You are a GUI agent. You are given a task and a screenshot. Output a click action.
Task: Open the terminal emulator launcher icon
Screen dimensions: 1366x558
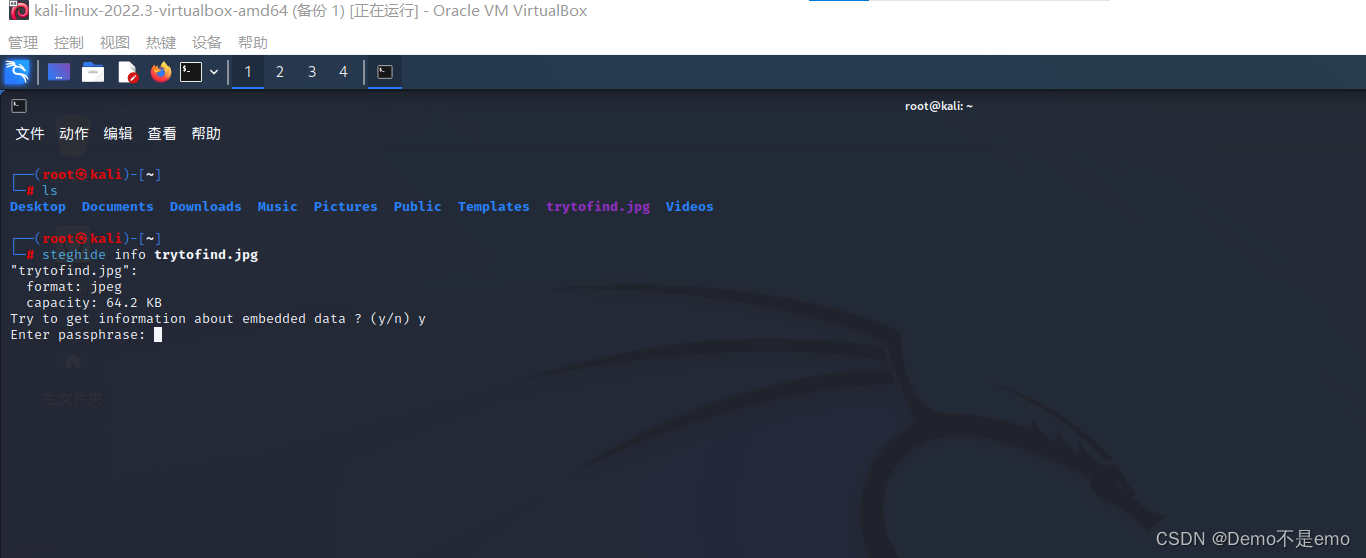click(x=191, y=72)
